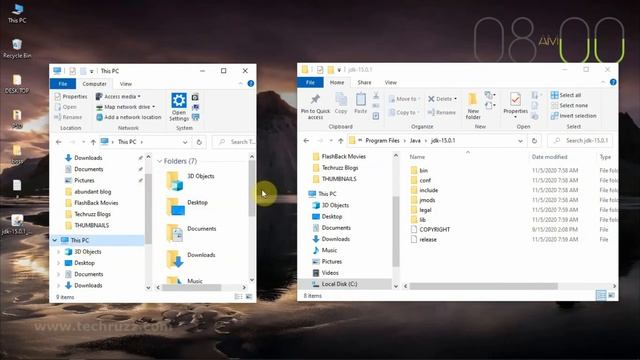Screen dimensions: 640x360
Task: Collapse Folders (7) group header
Action: point(160,161)
